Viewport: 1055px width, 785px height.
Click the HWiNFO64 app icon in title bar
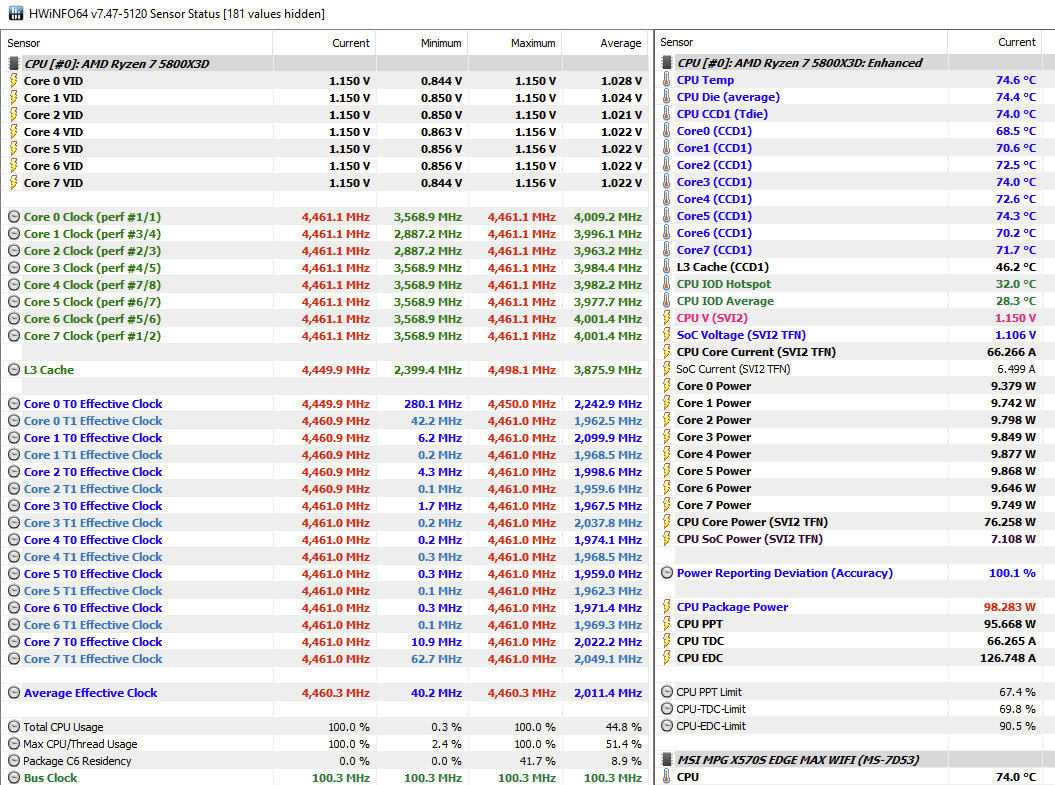15,13
